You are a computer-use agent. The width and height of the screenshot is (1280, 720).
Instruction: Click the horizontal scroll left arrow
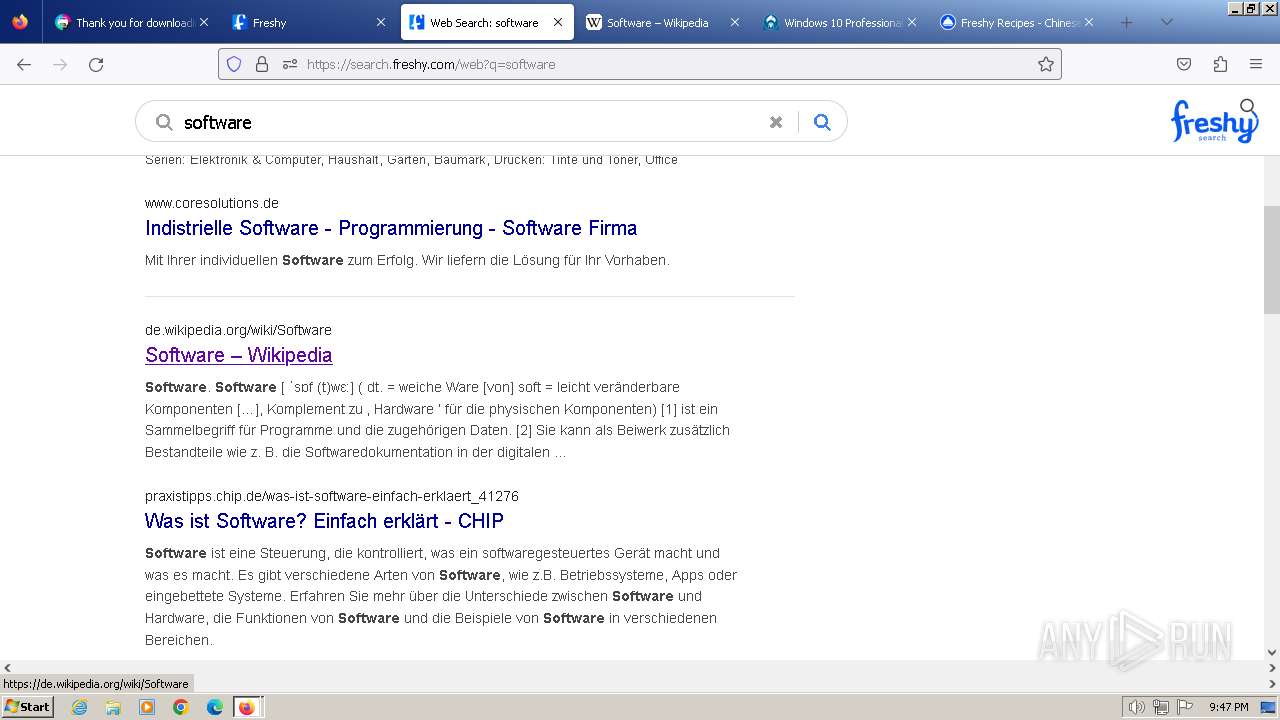pos(7,667)
